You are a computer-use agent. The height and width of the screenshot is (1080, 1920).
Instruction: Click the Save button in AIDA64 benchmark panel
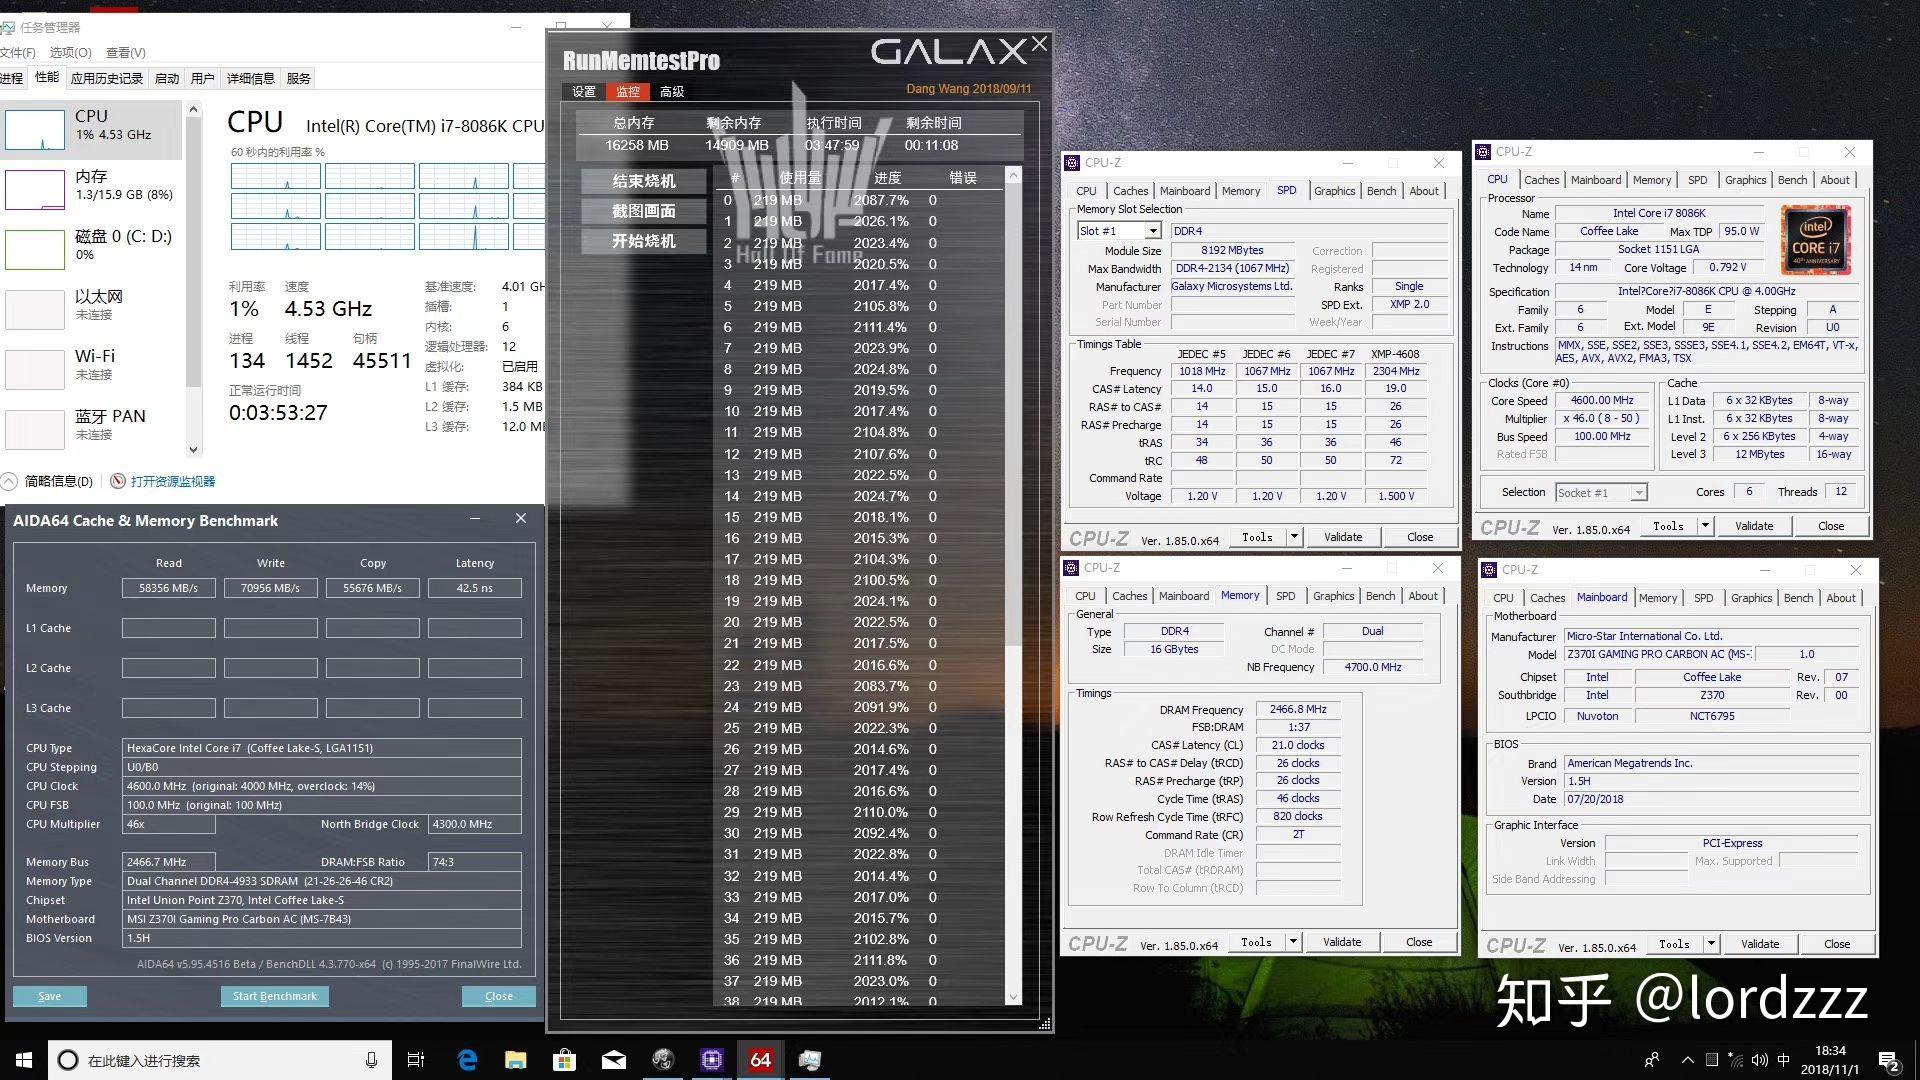[x=49, y=996]
